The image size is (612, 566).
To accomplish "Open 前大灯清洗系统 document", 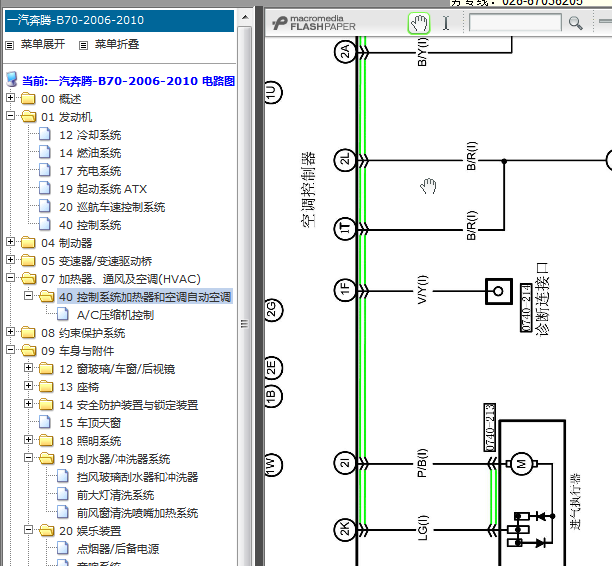I will tap(116, 495).
